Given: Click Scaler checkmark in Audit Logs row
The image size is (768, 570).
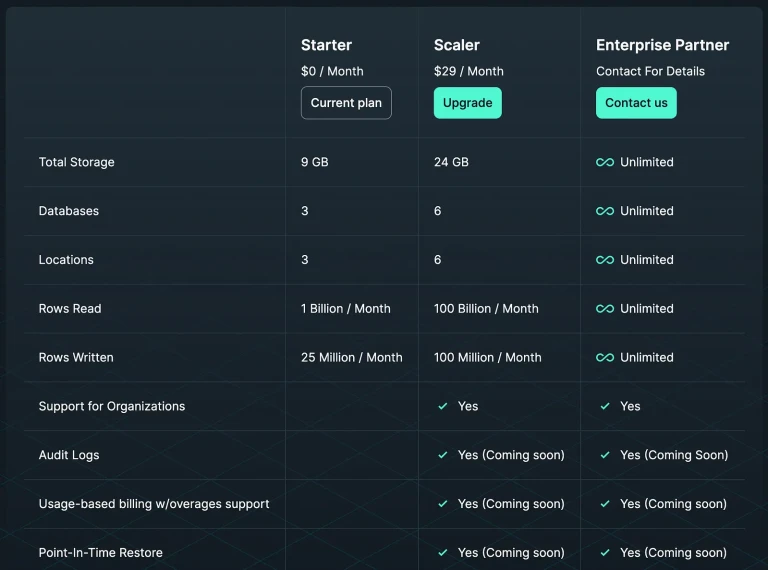Looking at the screenshot, I should pyautogui.click(x=443, y=455).
